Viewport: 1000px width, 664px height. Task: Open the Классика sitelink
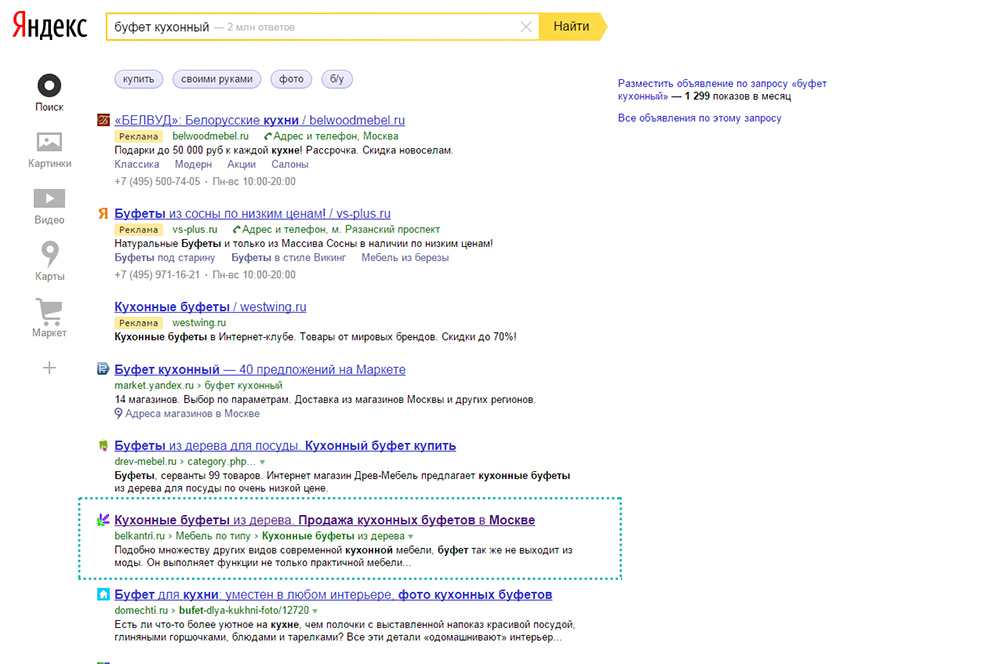pyautogui.click(x=136, y=164)
